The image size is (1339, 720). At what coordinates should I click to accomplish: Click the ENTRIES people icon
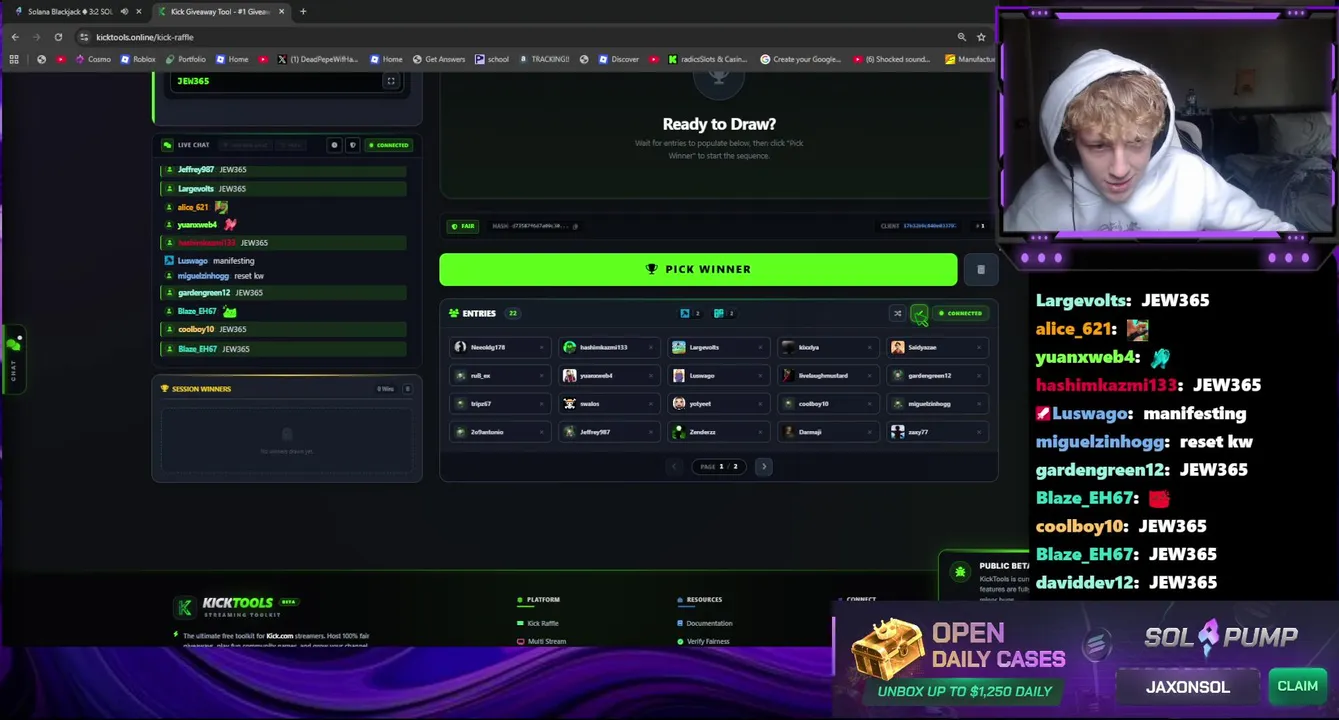(454, 313)
